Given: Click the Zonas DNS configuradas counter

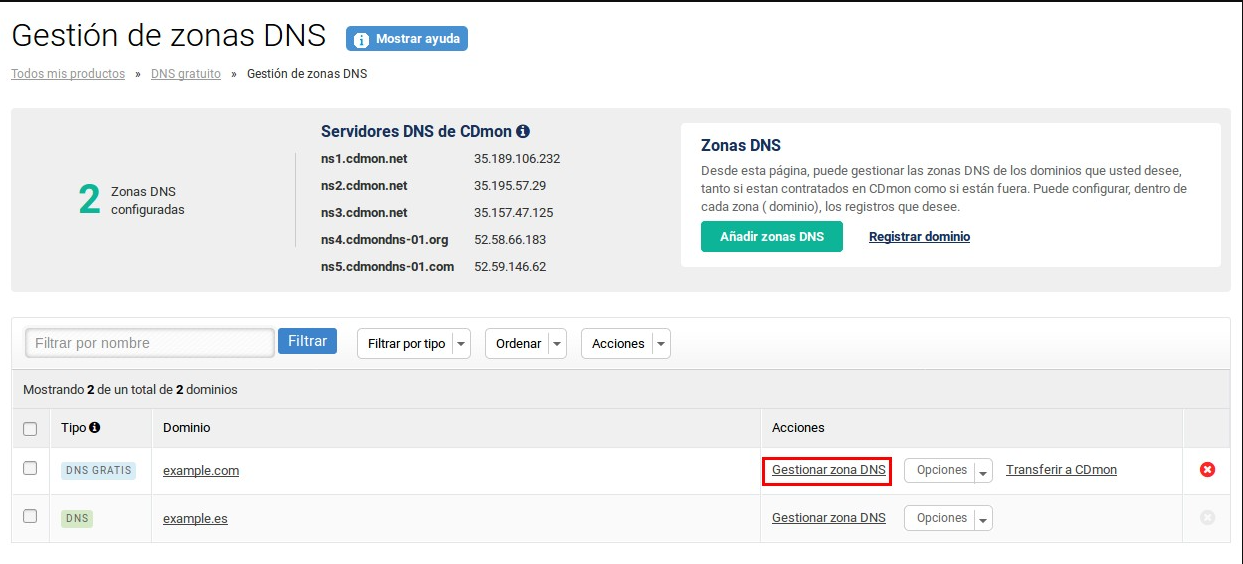Looking at the screenshot, I should pyautogui.click(x=132, y=200).
